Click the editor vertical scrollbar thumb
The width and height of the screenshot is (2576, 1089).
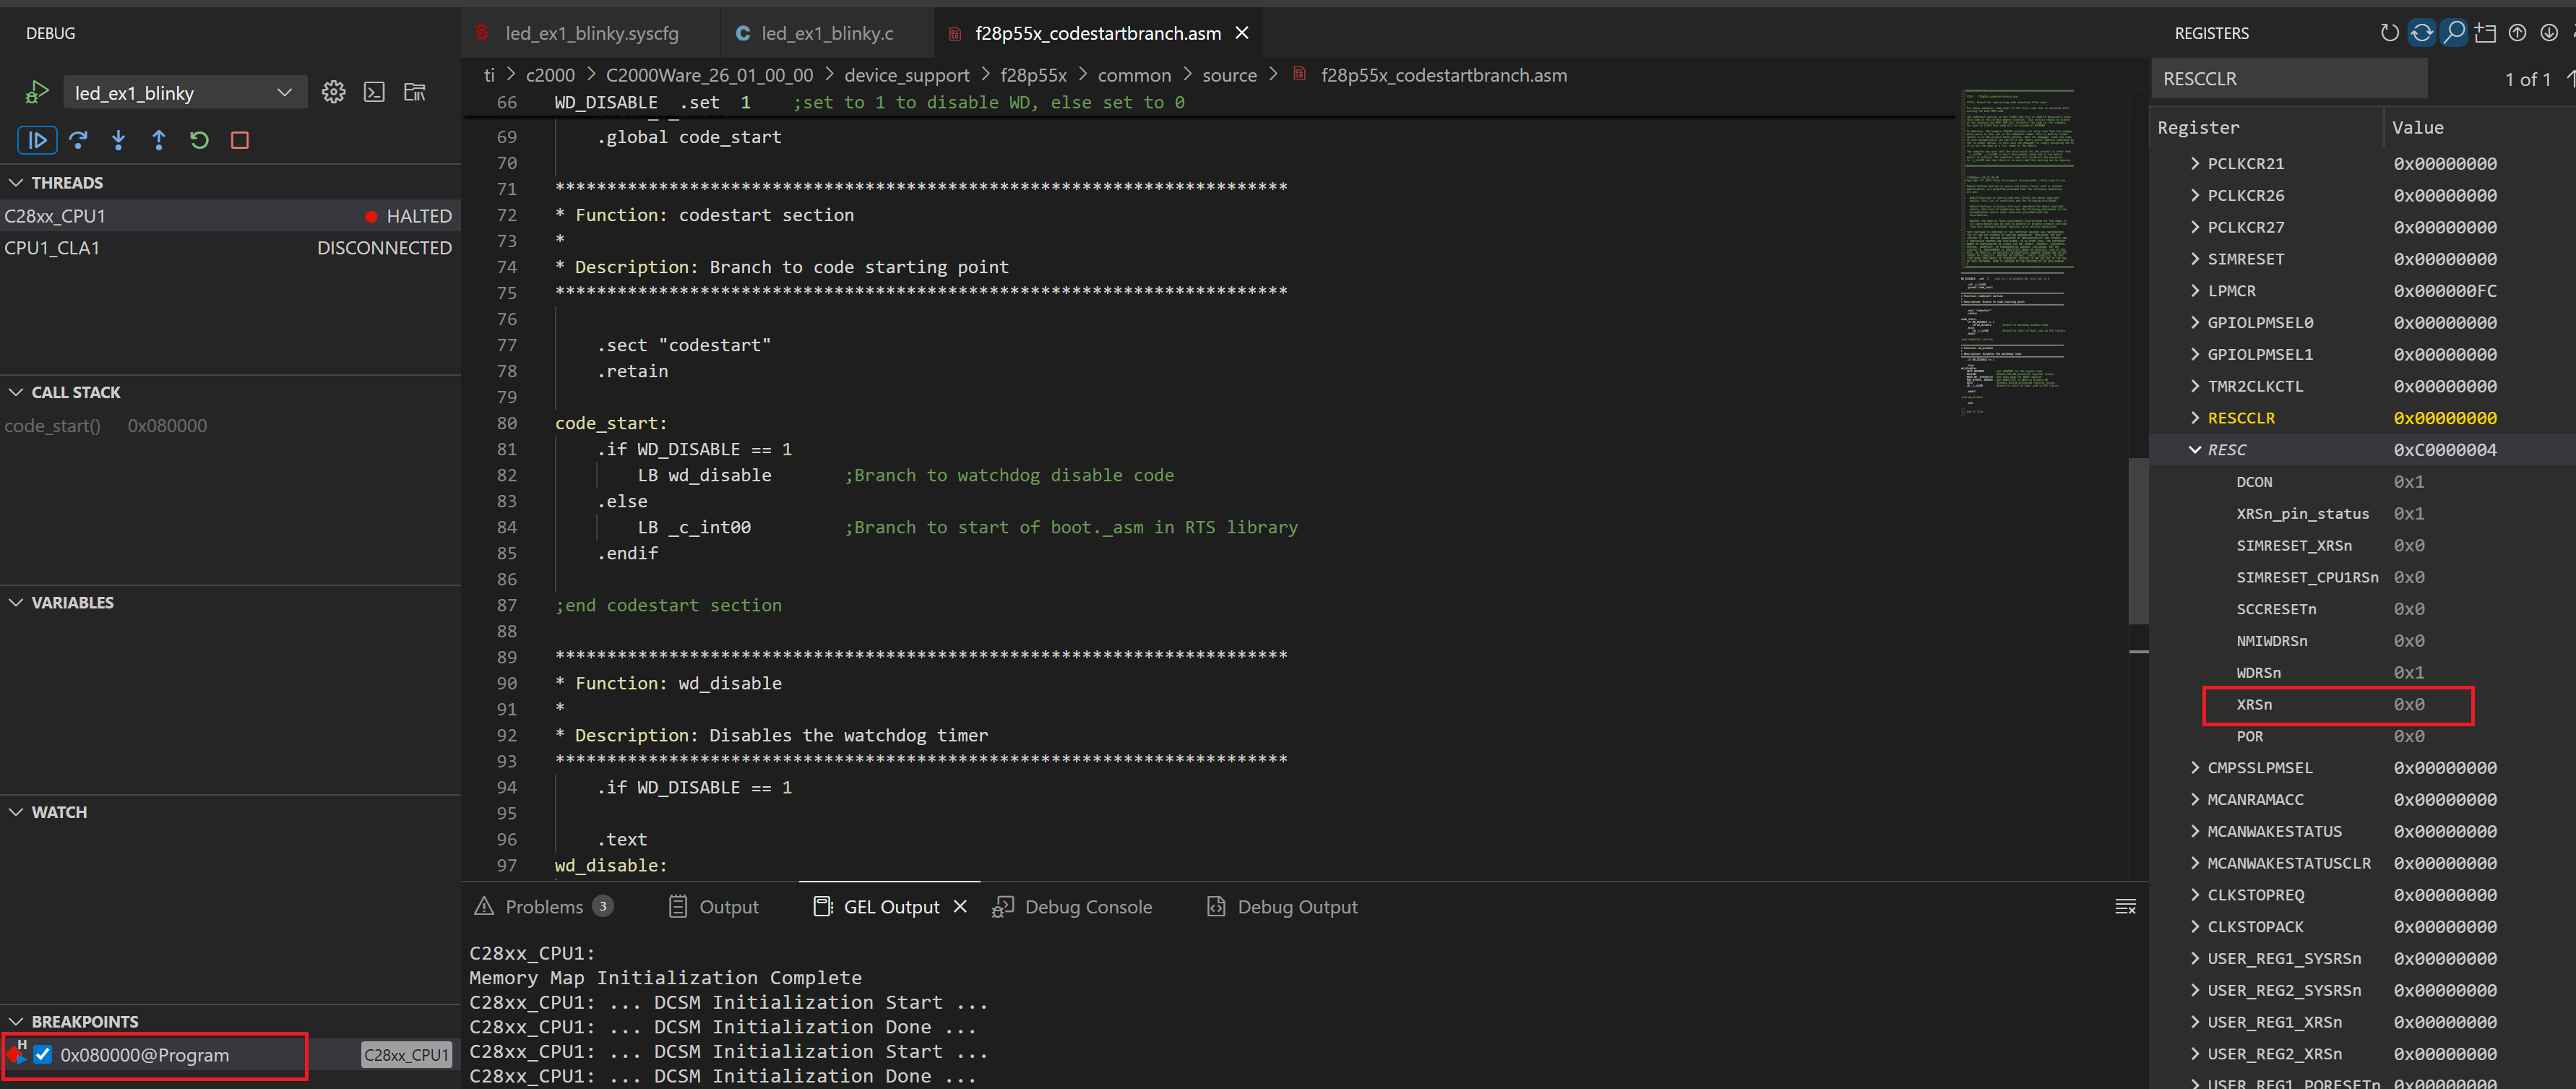coord(2138,540)
